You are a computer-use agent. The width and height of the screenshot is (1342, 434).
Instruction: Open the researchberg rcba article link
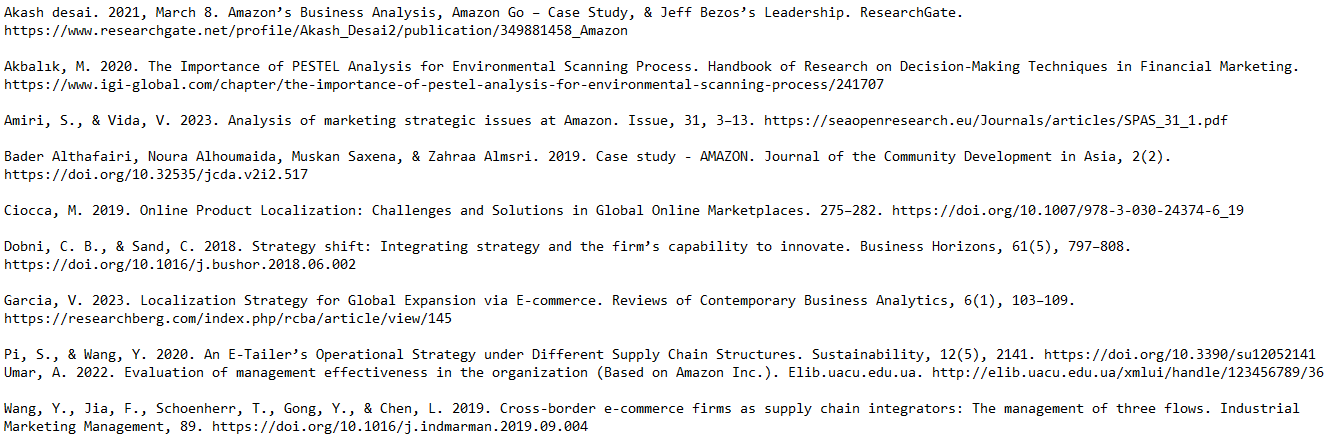[228, 319]
